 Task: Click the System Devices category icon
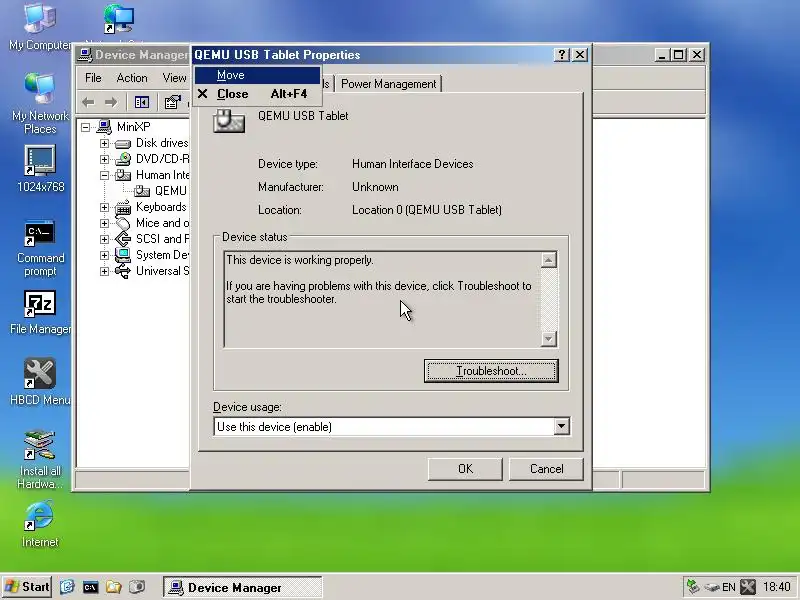(x=123, y=255)
